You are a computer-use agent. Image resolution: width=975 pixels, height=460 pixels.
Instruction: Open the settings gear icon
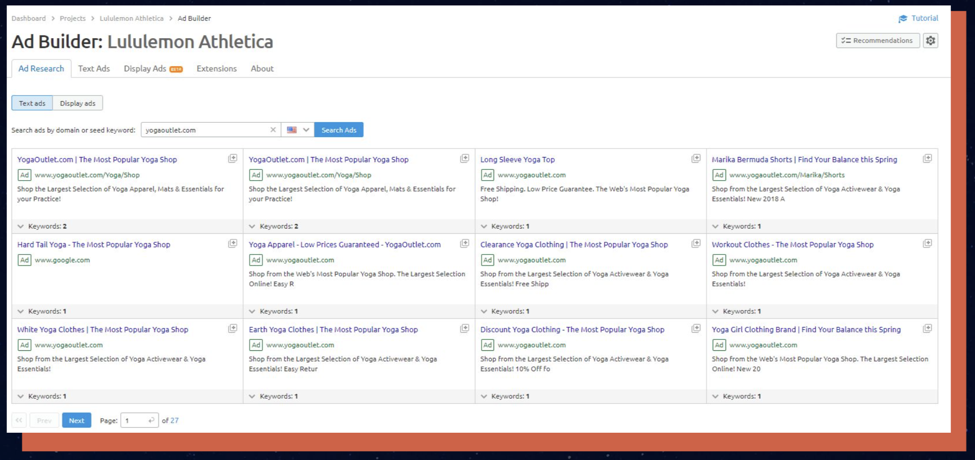pyautogui.click(x=930, y=40)
